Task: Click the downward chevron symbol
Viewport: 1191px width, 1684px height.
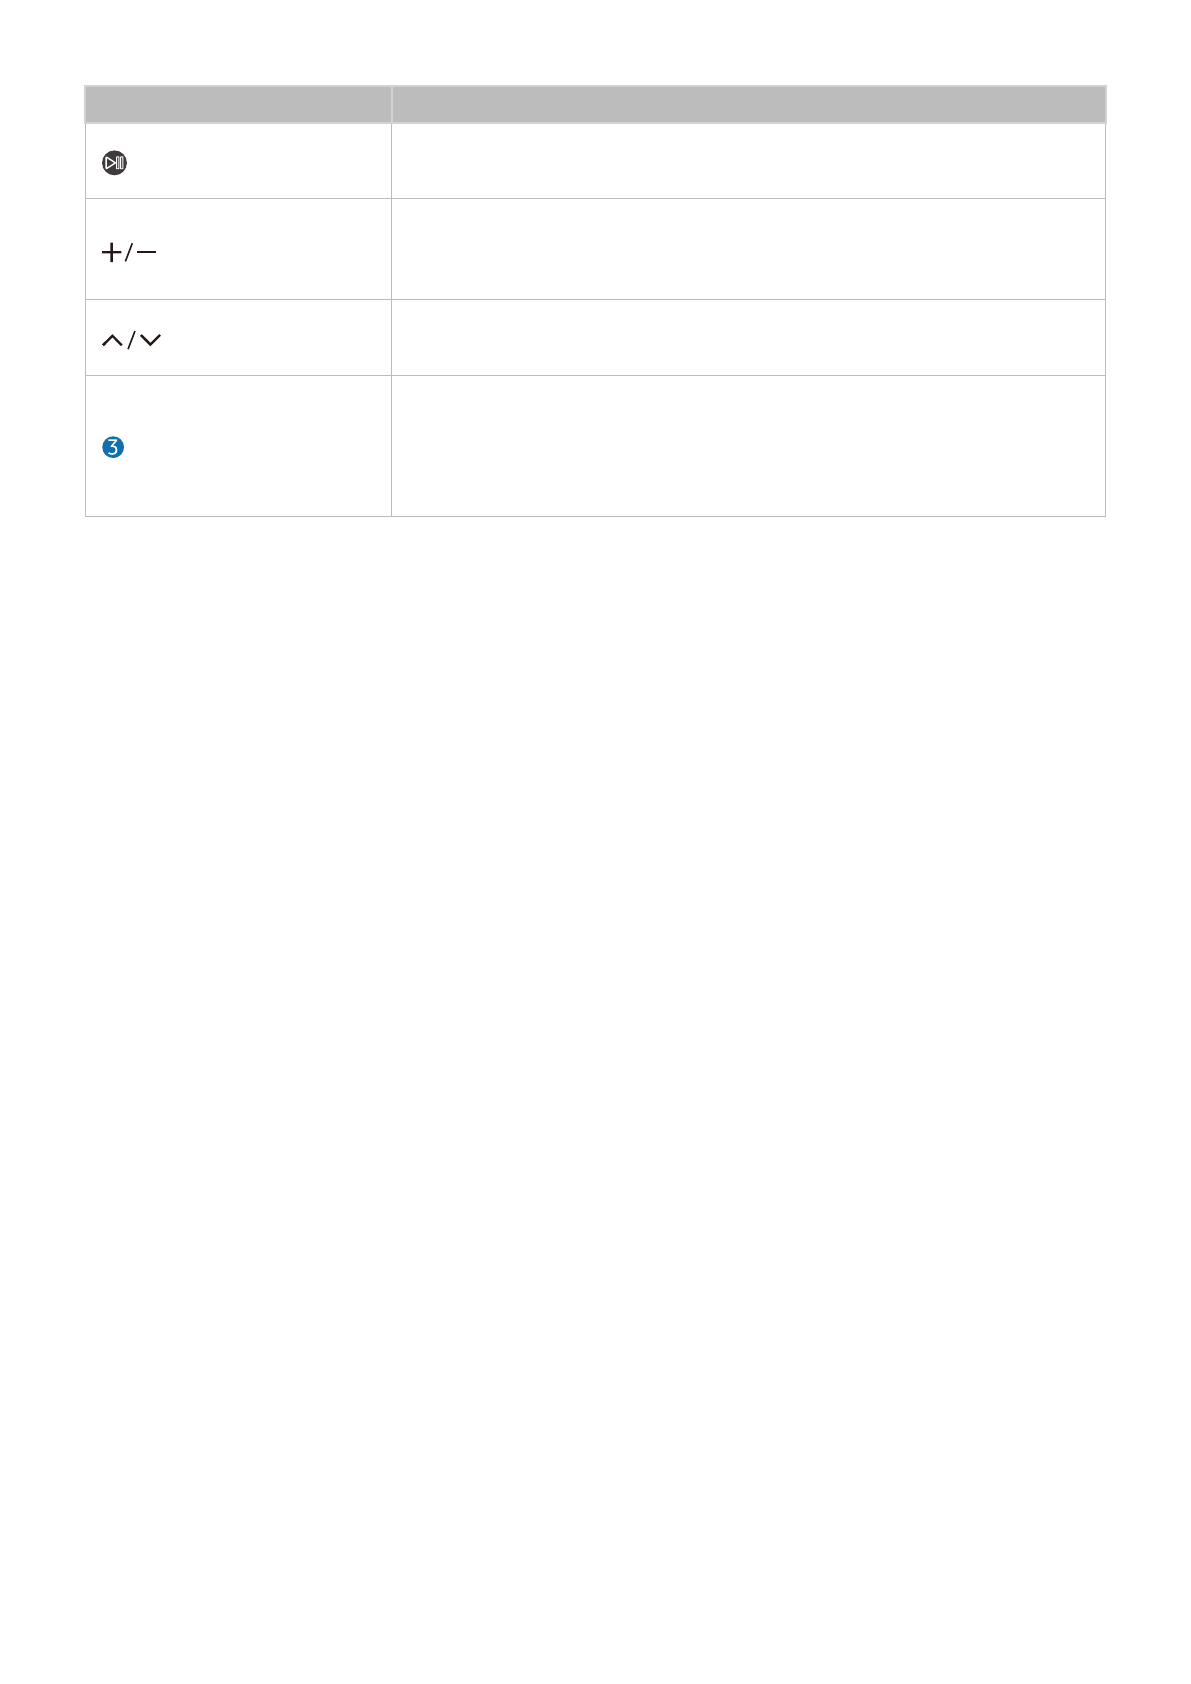Action: pyautogui.click(x=150, y=341)
